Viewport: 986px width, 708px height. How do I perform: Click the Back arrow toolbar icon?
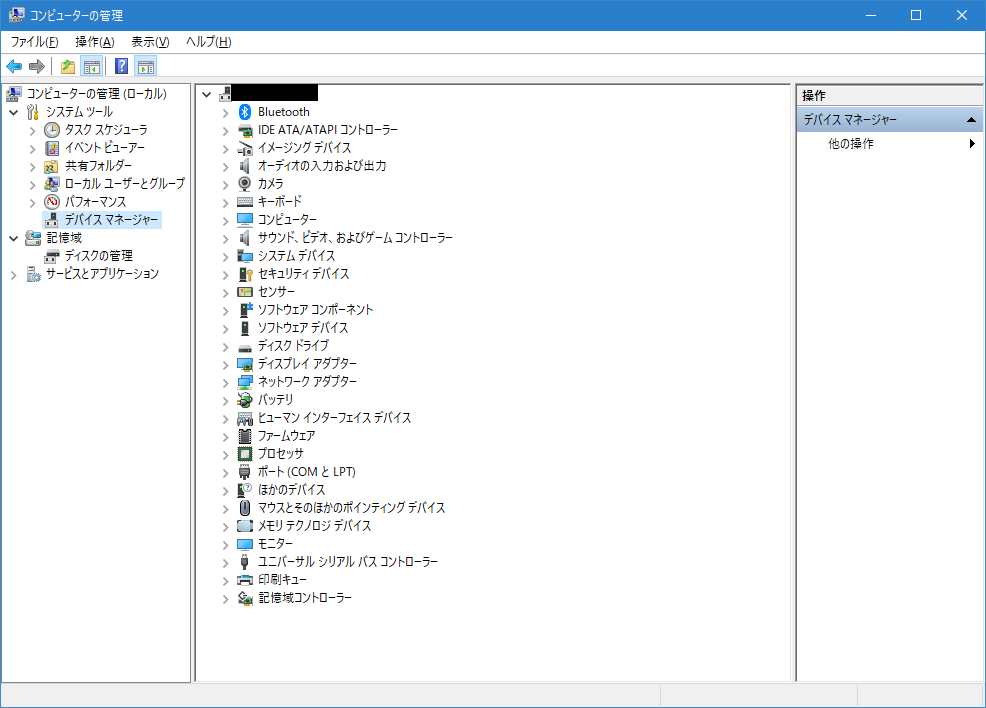(x=14, y=67)
